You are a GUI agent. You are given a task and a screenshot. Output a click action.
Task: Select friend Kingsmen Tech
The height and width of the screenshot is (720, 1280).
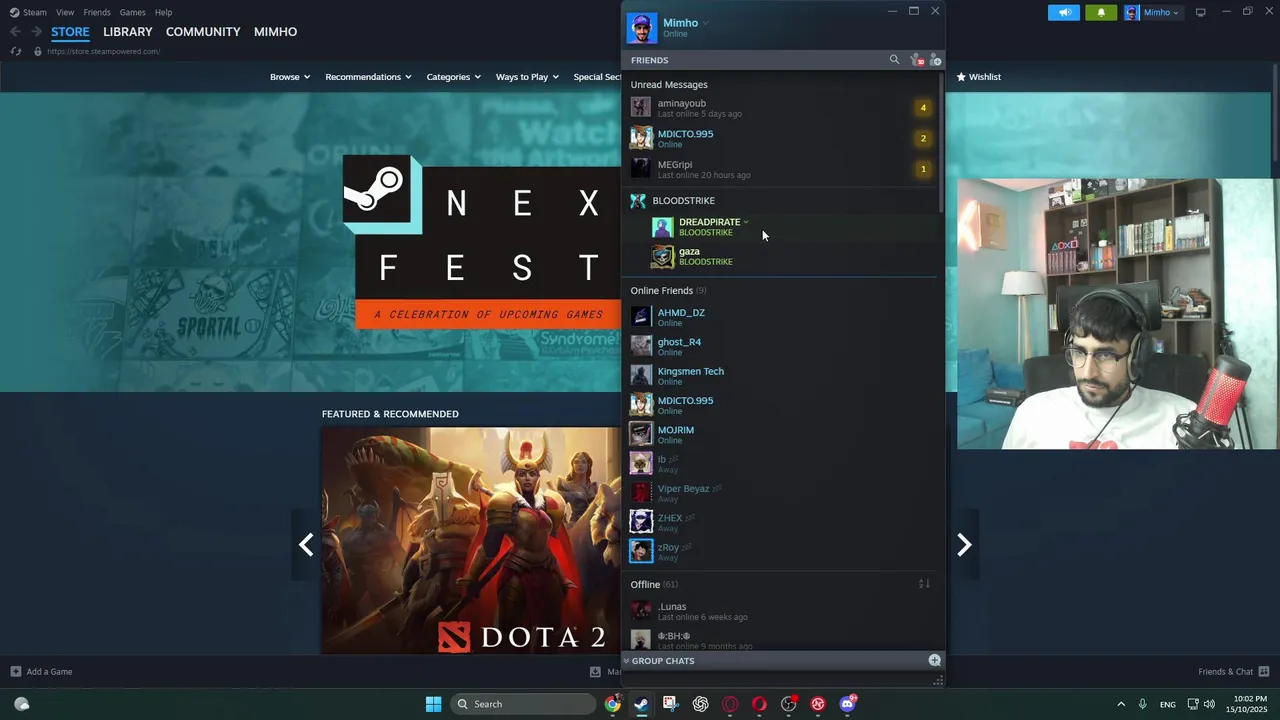tap(780, 376)
